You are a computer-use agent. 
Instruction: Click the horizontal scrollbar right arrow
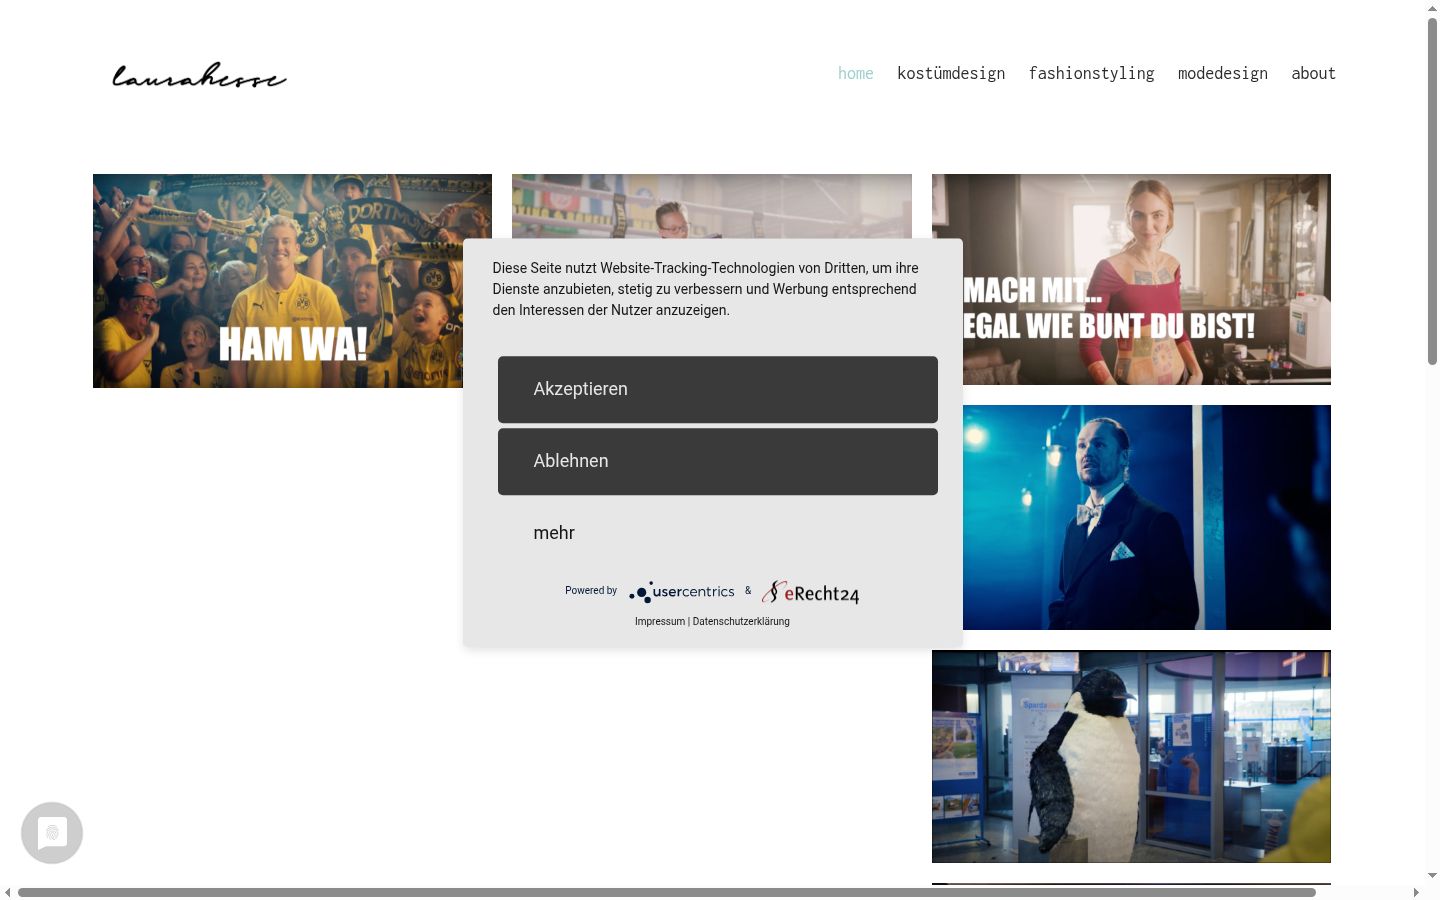pos(1416,892)
